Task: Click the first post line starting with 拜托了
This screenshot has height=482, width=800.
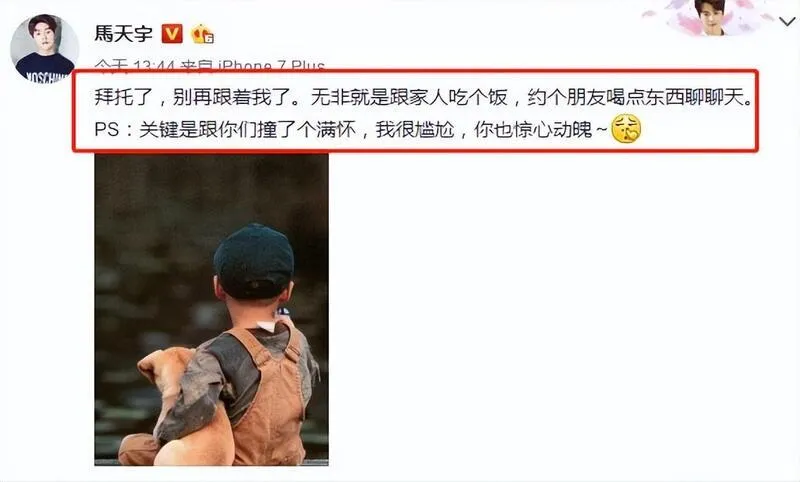Action: (x=423, y=97)
